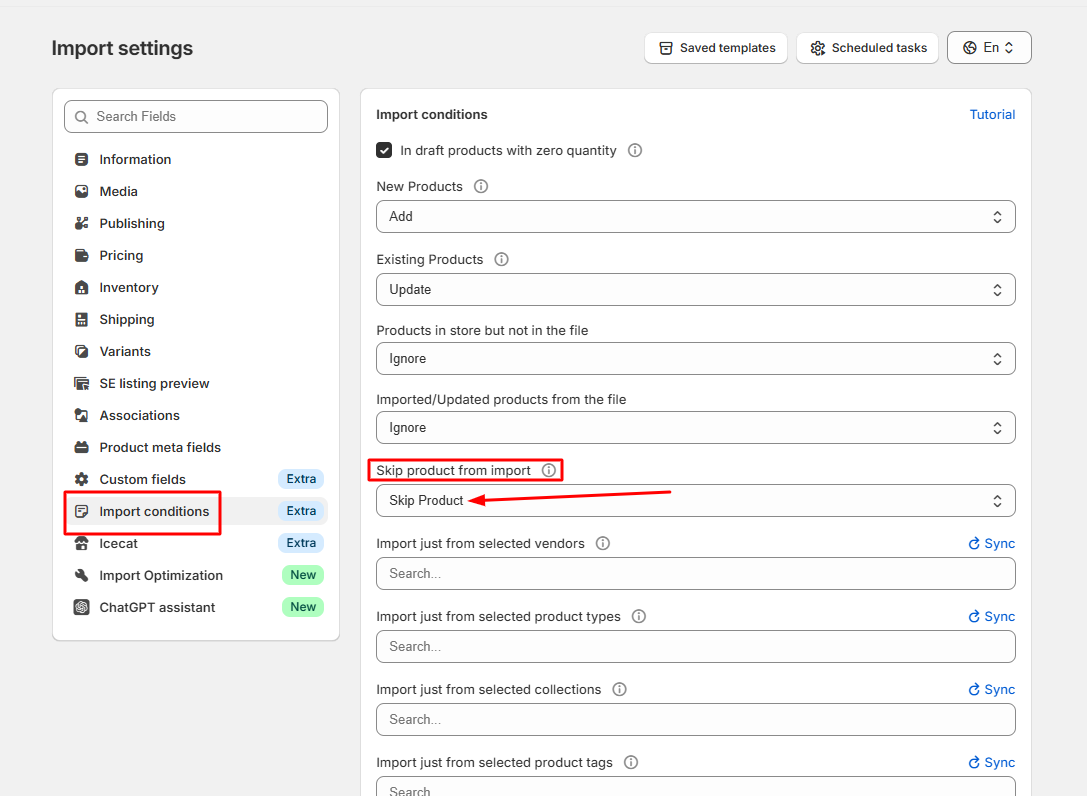This screenshot has width=1087, height=796.
Task: Open the En language selector
Action: click(x=989, y=48)
